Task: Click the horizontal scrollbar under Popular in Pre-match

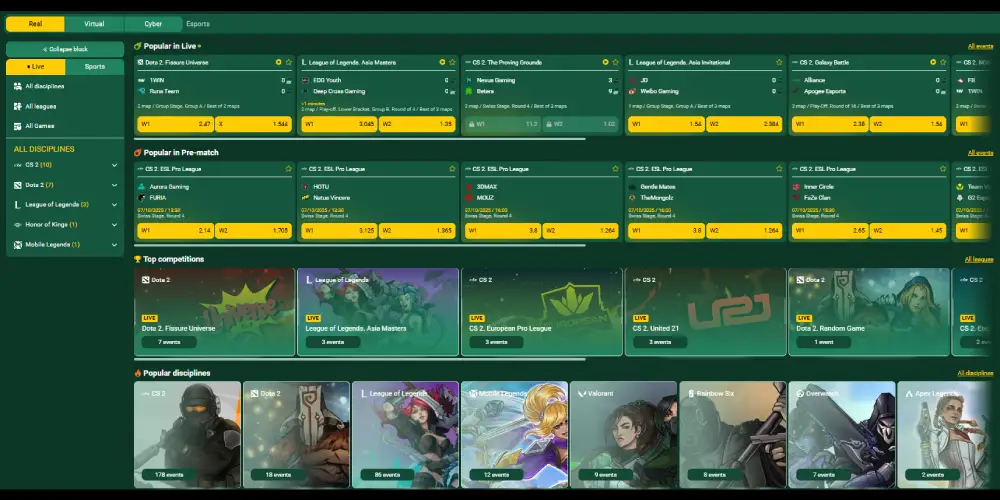Action: click(x=360, y=246)
